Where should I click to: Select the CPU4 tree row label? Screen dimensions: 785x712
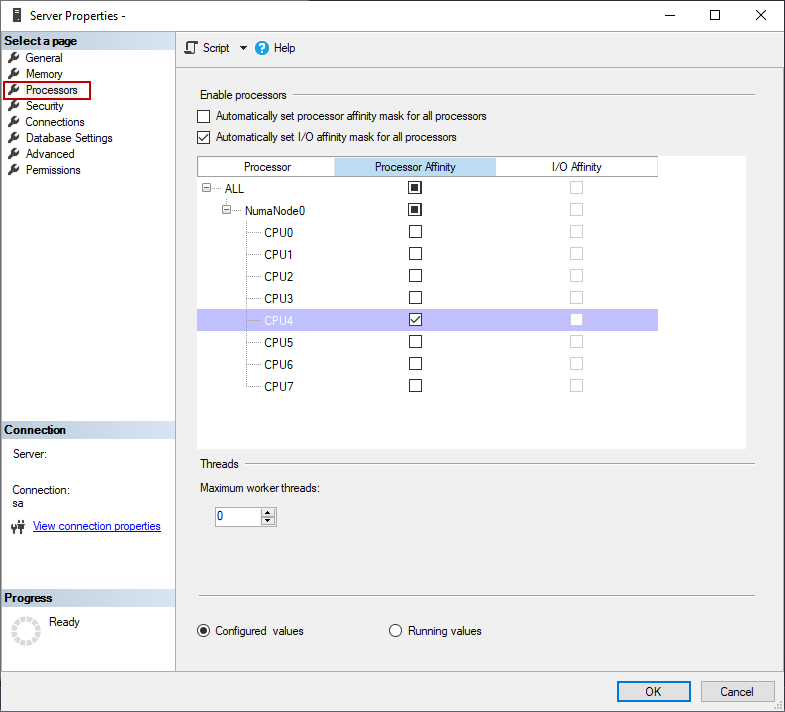[x=278, y=320]
